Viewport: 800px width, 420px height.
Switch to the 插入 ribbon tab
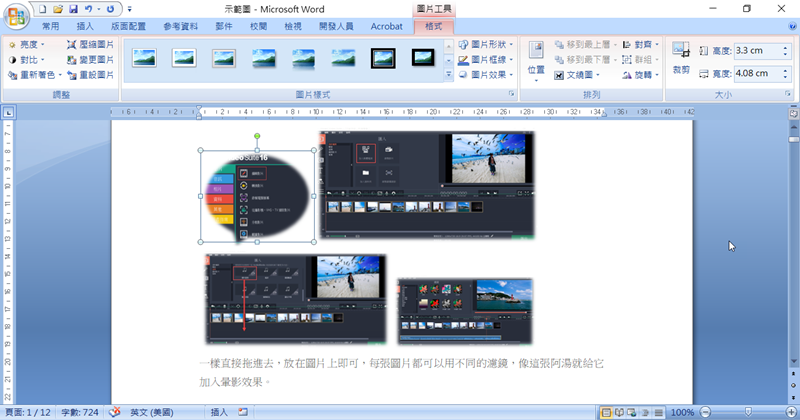[85, 27]
